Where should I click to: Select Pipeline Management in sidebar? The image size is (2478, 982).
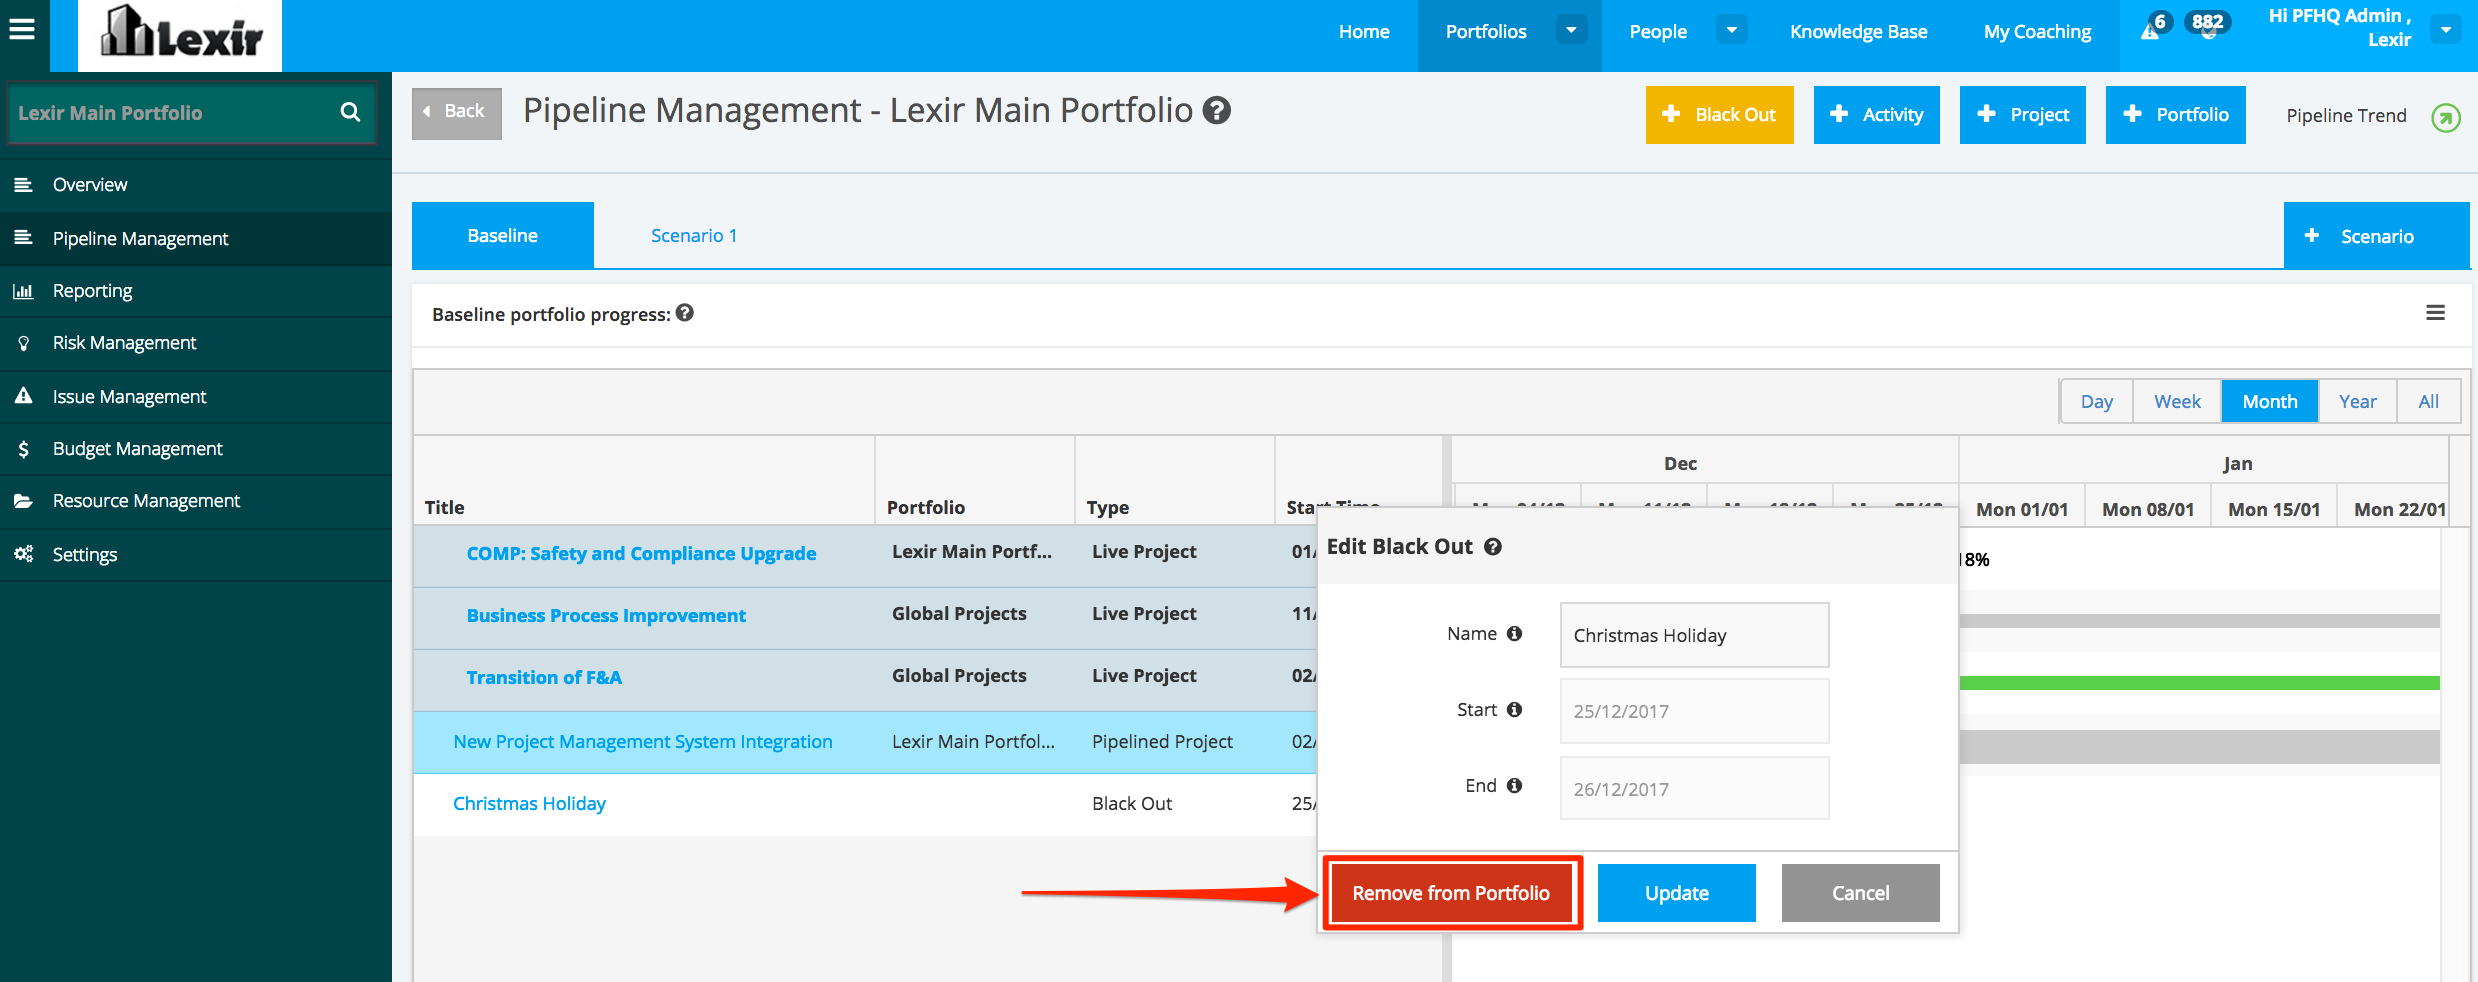click(196, 238)
